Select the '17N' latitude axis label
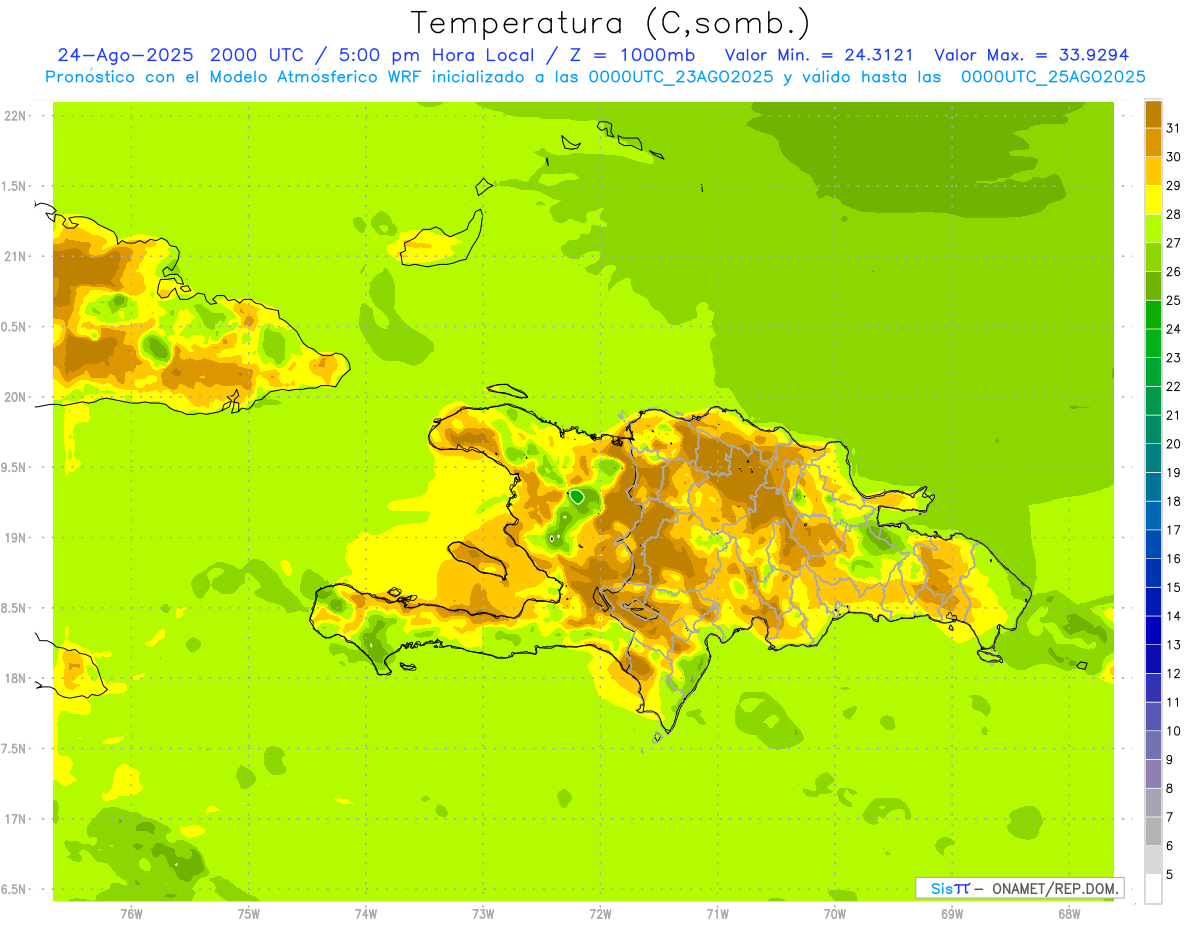 click(x=14, y=819)
